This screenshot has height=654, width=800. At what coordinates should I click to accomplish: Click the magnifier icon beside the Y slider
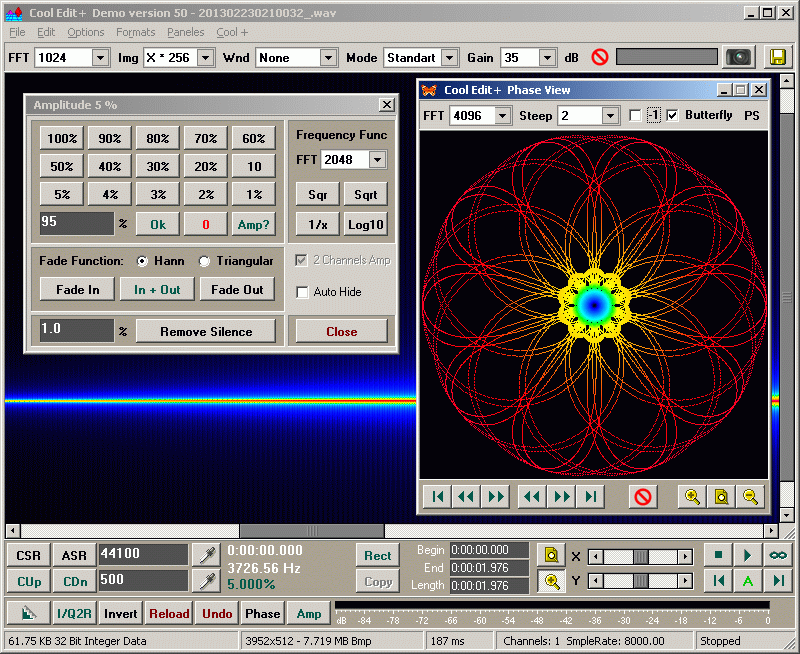[551, 581]
